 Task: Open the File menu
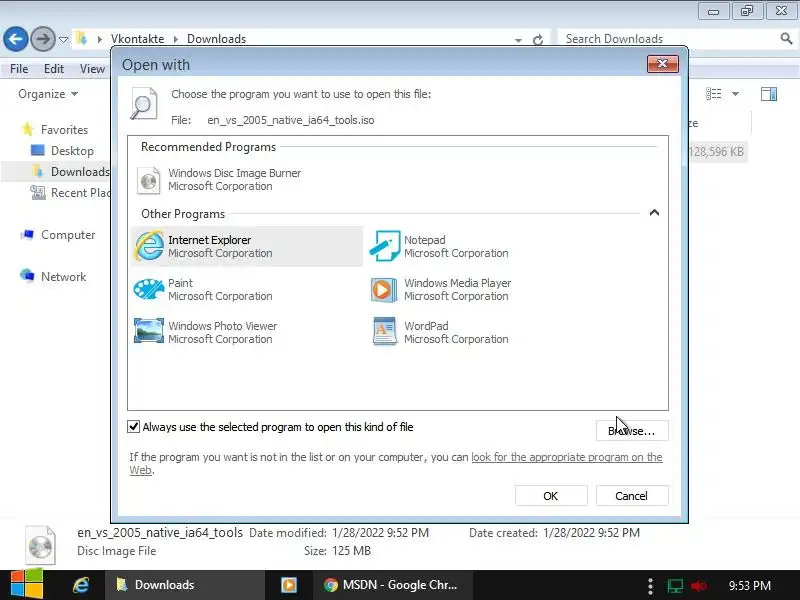[19, 68]
